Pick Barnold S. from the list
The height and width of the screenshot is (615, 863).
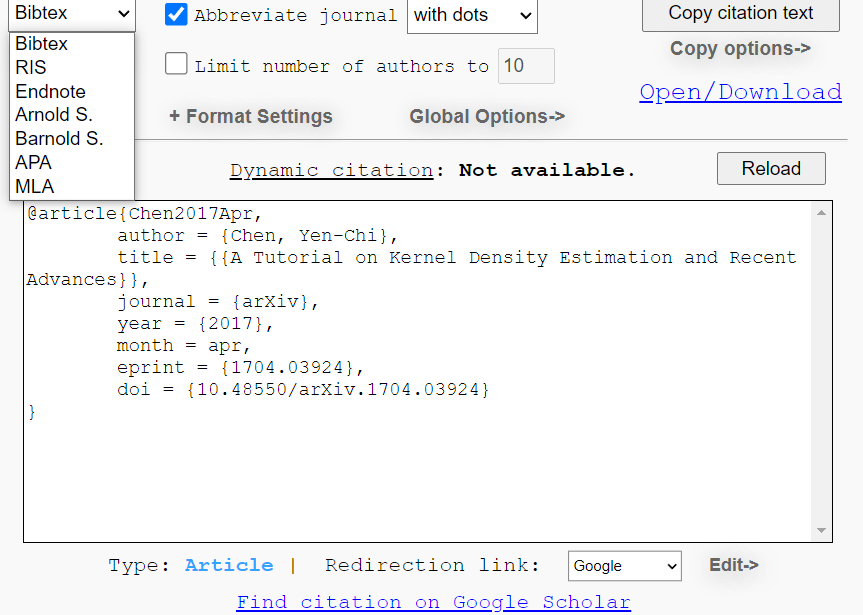coord(59,139)
